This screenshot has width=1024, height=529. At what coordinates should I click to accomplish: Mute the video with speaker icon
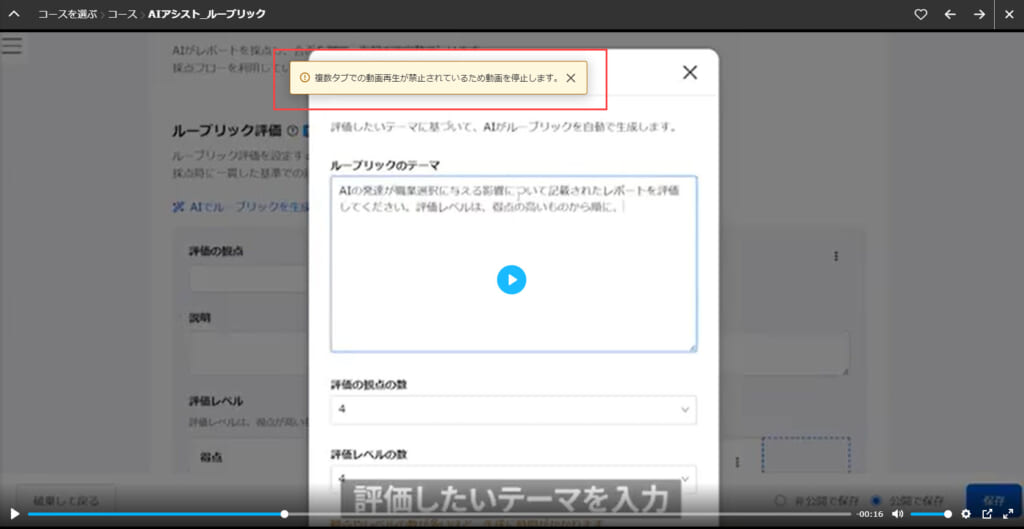(x=897, y=514)
